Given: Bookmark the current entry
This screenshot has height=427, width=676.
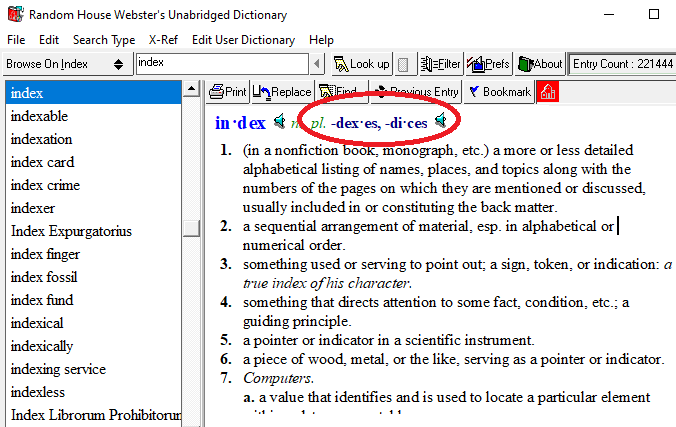Looking at the screenshot, I should (500, 92).
